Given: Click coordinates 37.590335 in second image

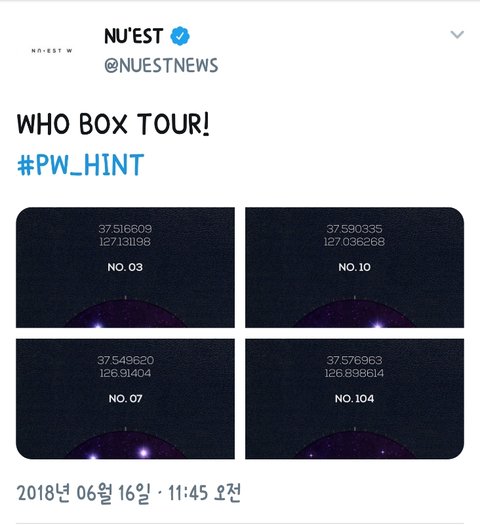Looking at the screenshot, I should coord(354,229).
